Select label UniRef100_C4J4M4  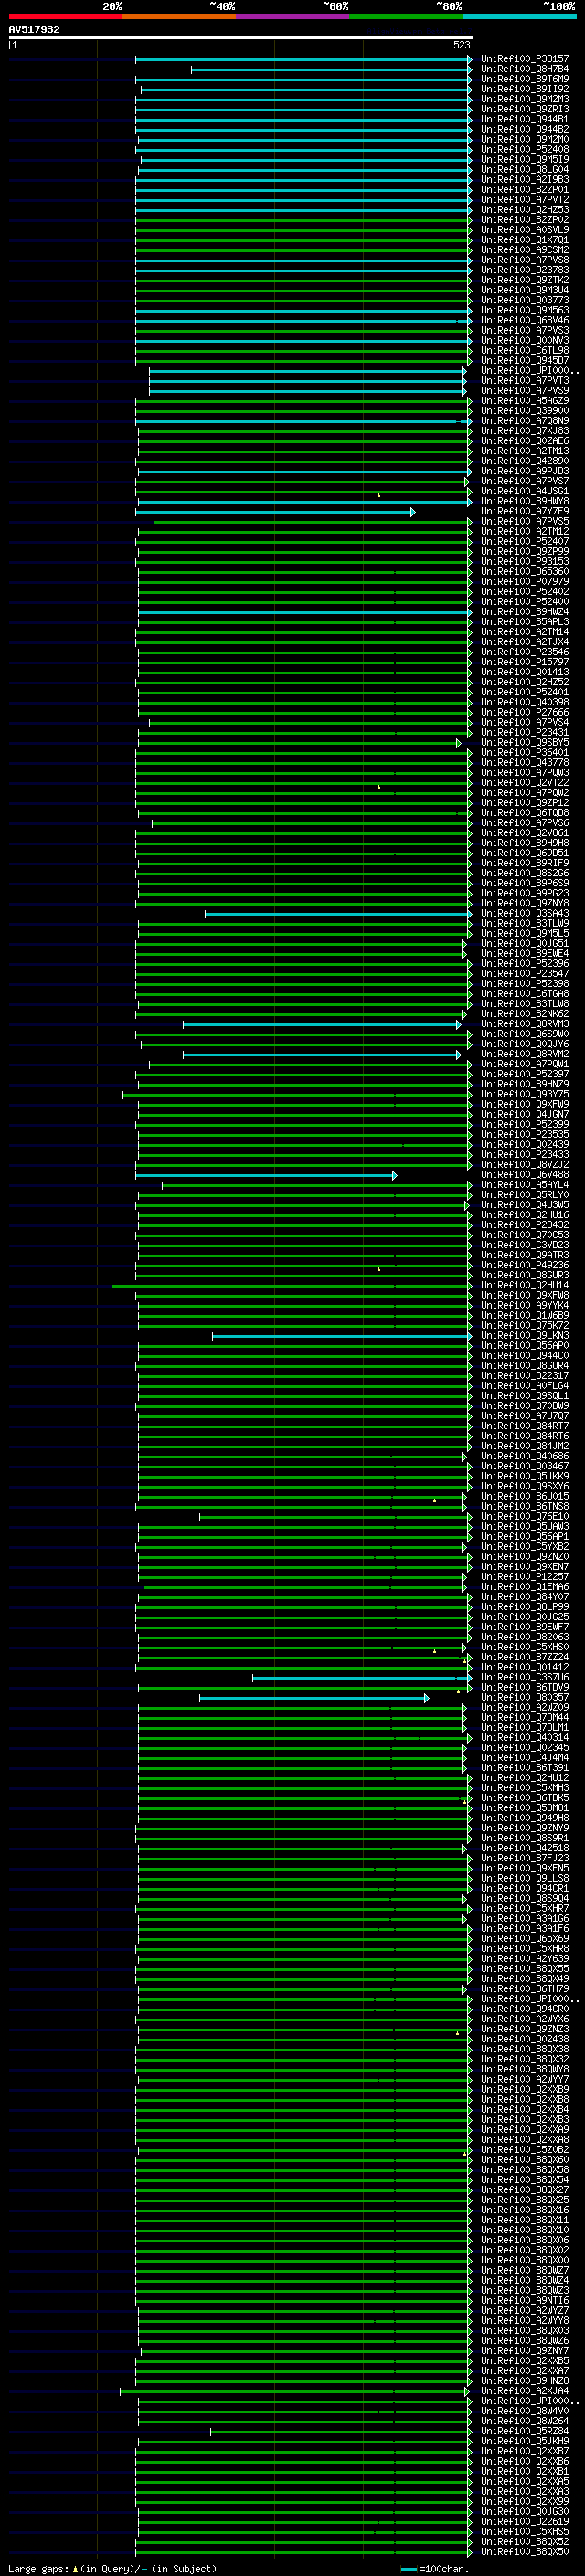[524, 1758]
